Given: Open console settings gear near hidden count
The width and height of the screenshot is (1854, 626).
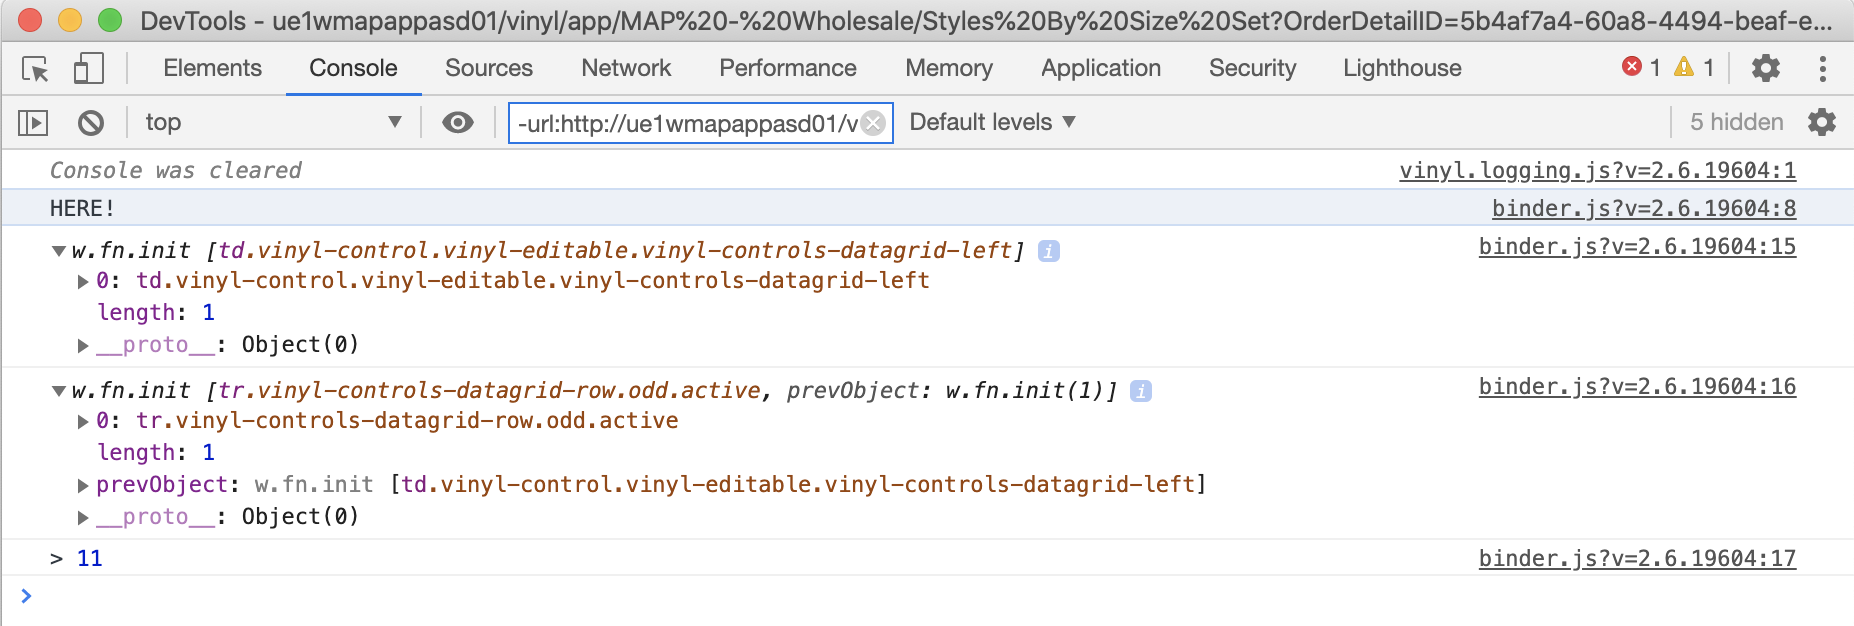Looking at the screenshot, I should [x=1821, y=123].
